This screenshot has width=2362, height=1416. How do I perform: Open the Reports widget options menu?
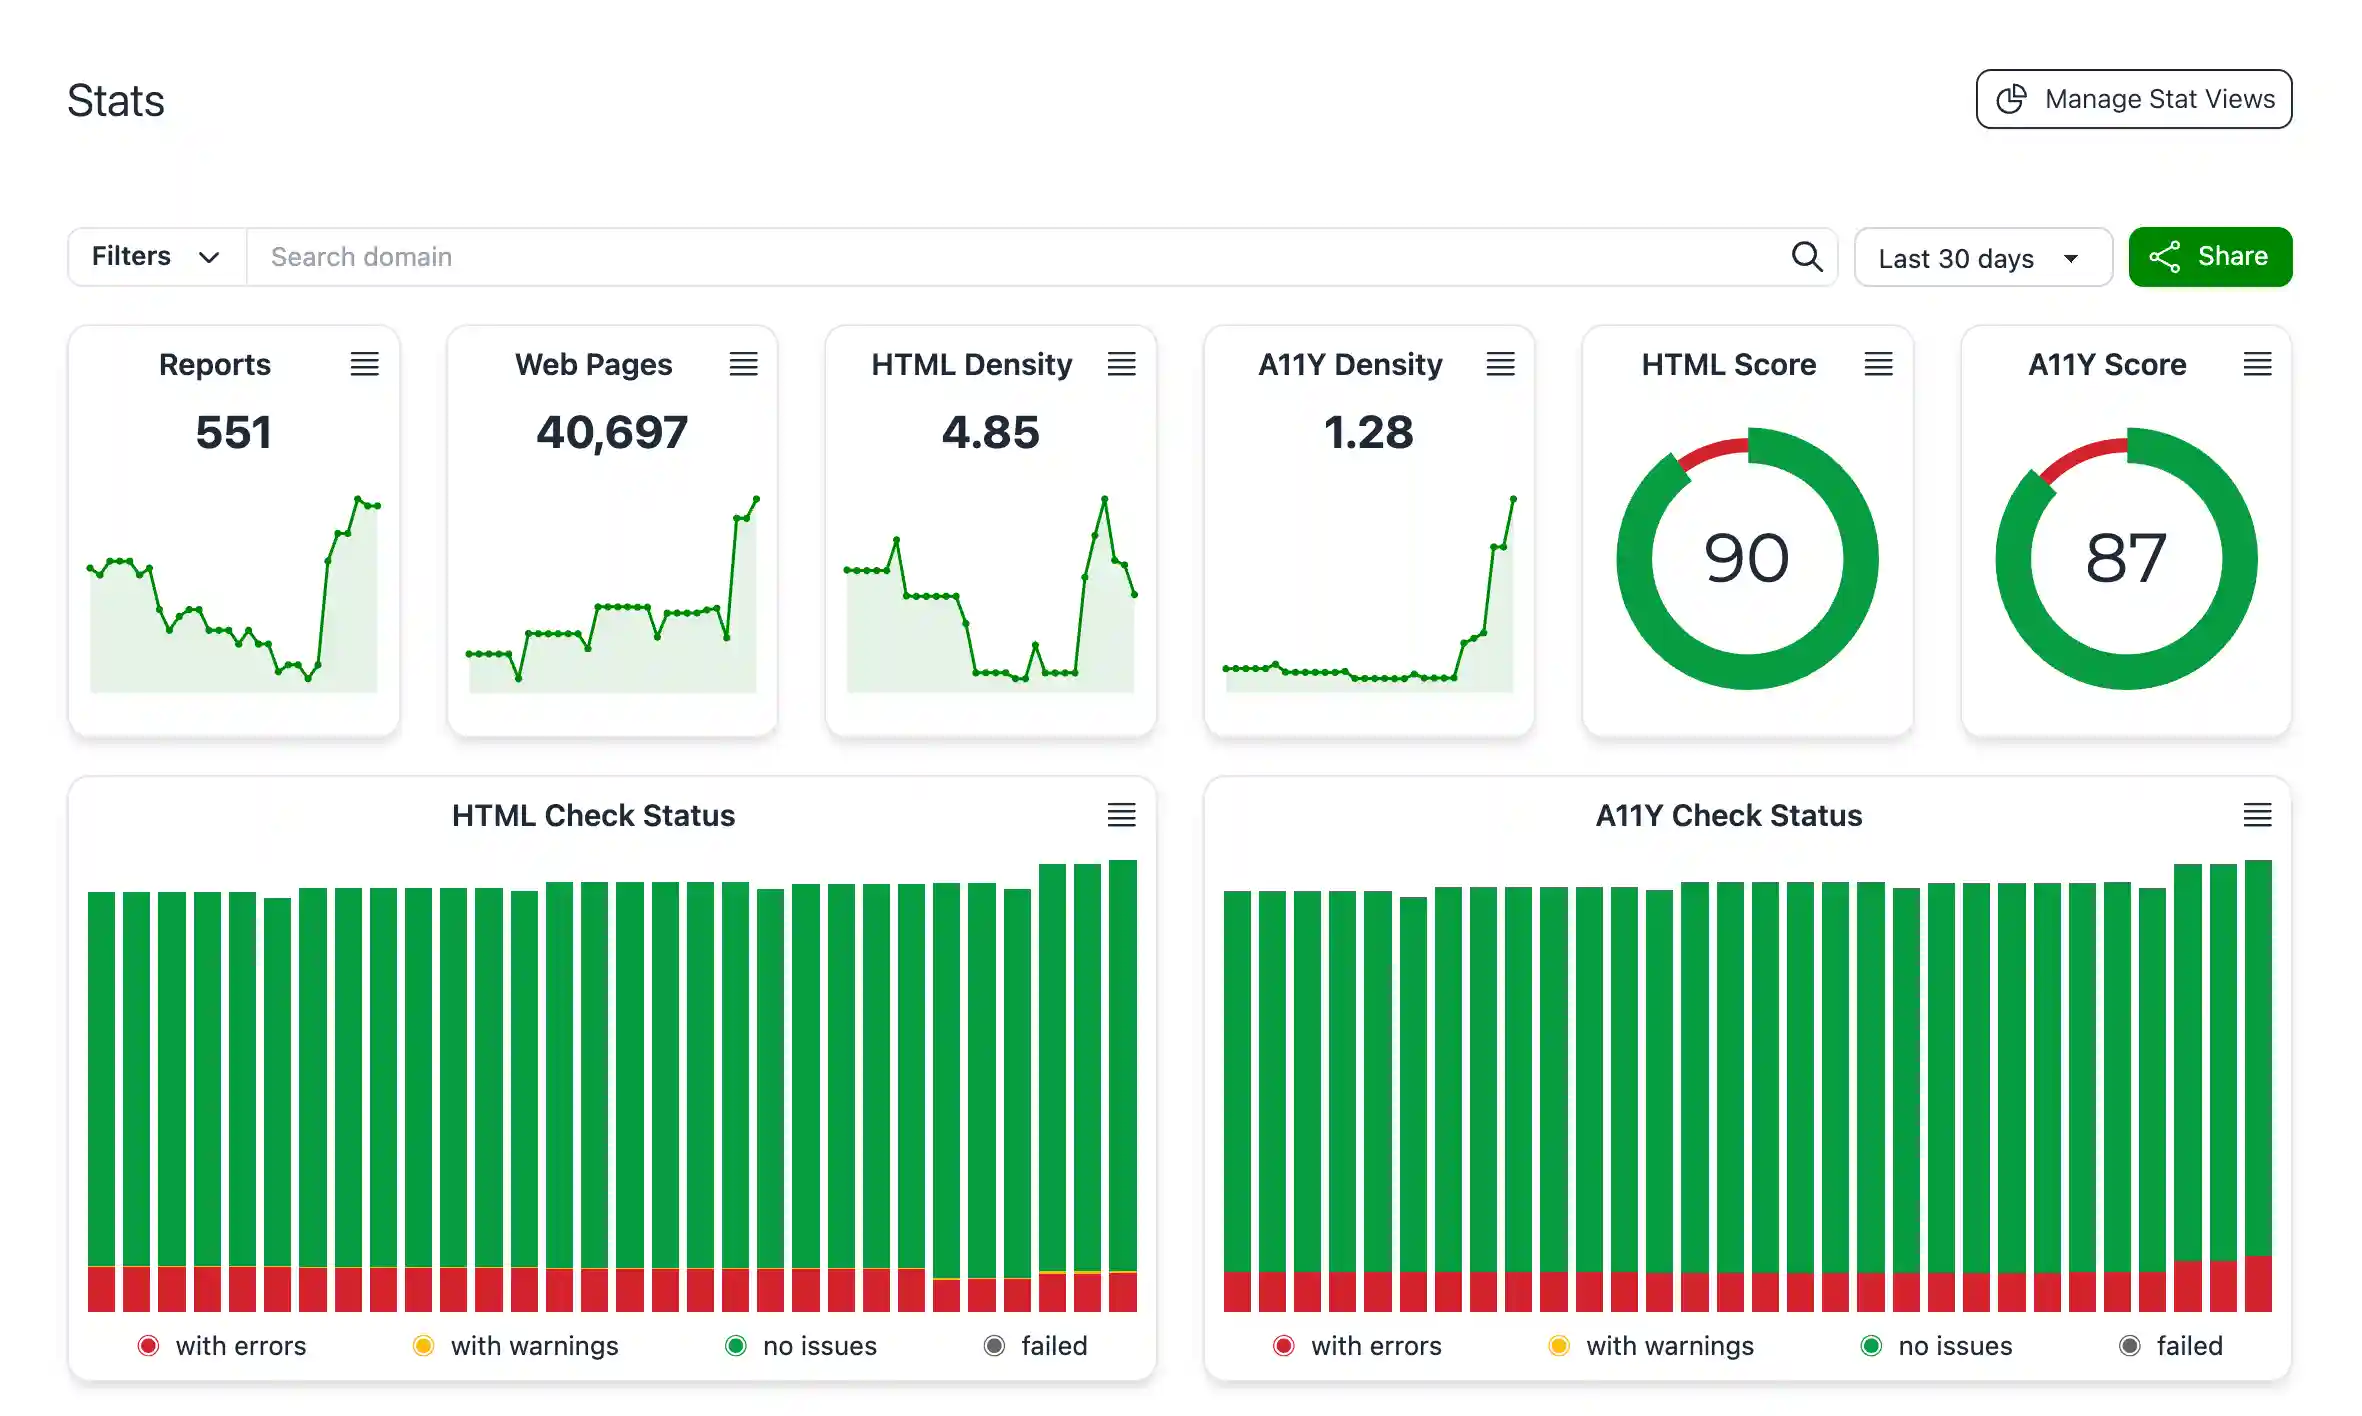point(365,364)
